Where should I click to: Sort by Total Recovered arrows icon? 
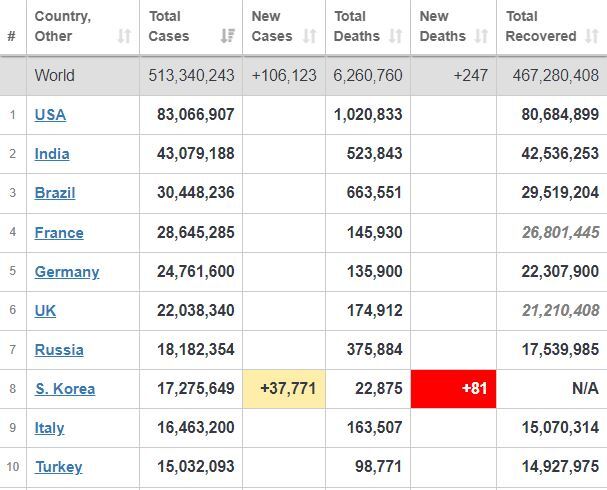pos(592,36)
